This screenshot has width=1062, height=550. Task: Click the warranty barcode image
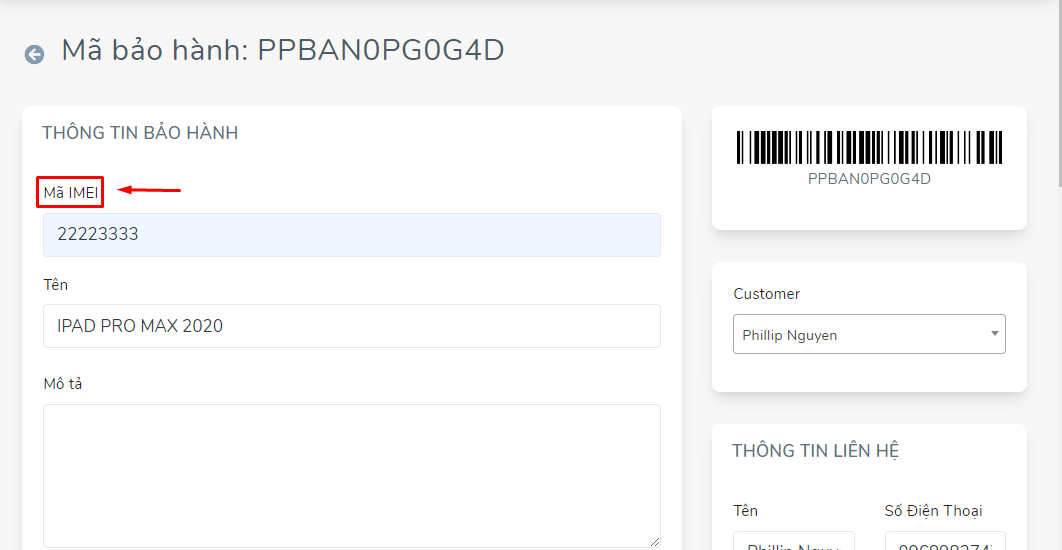pos(869,148)
